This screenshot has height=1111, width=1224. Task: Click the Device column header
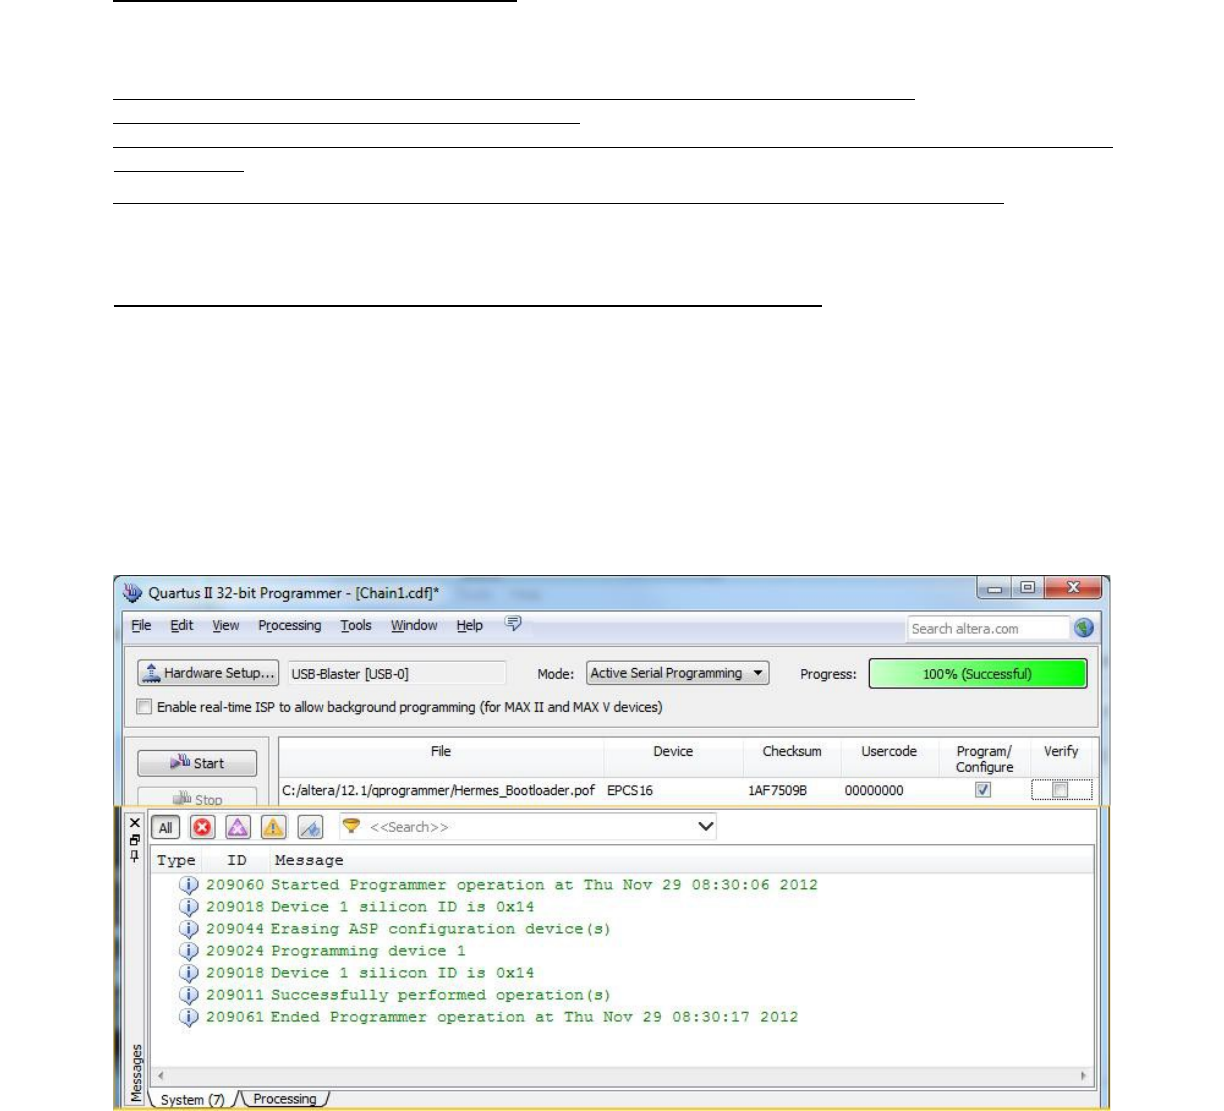[673, 751]
